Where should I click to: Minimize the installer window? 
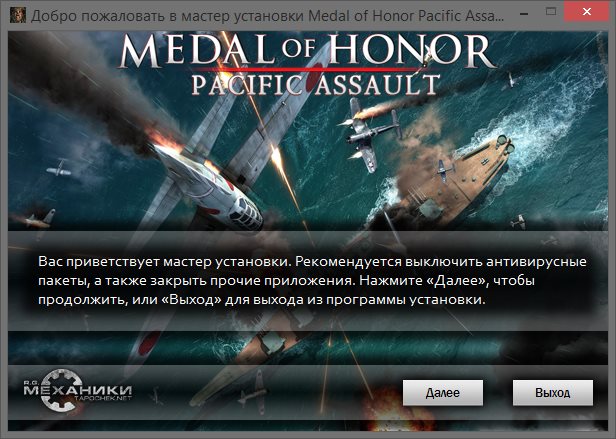[524, 13]
